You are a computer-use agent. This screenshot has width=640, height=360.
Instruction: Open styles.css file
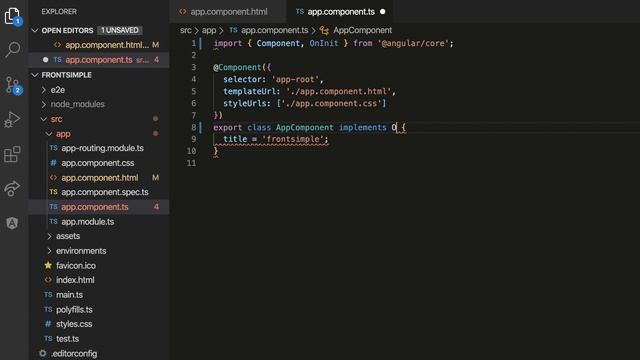coord(74,324)
